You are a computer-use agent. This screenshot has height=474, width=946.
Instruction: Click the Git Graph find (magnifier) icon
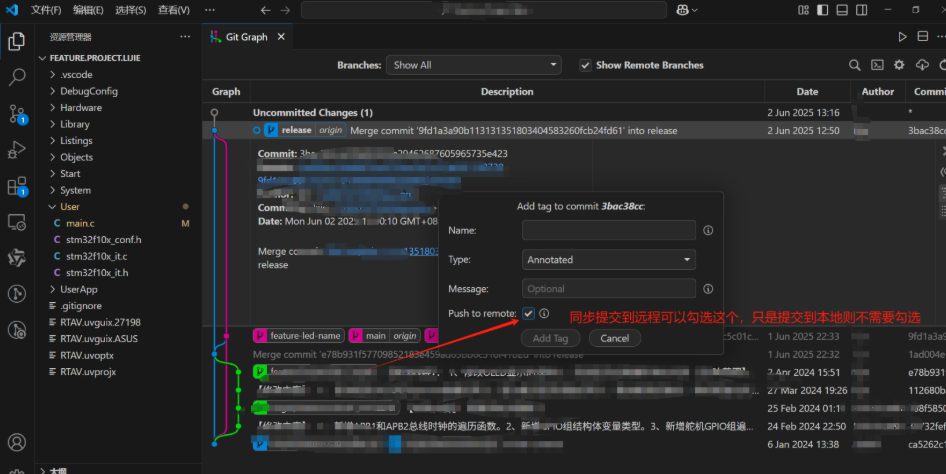854,65
